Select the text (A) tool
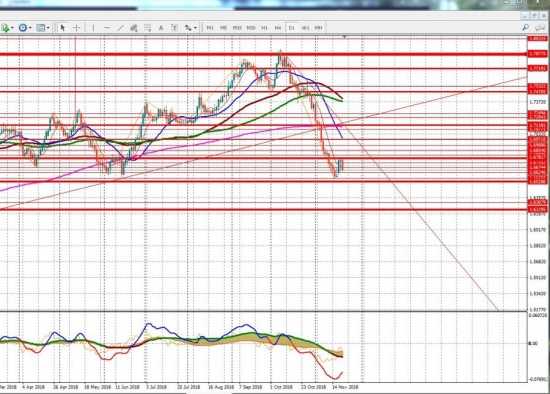 [x=161, y=28]
